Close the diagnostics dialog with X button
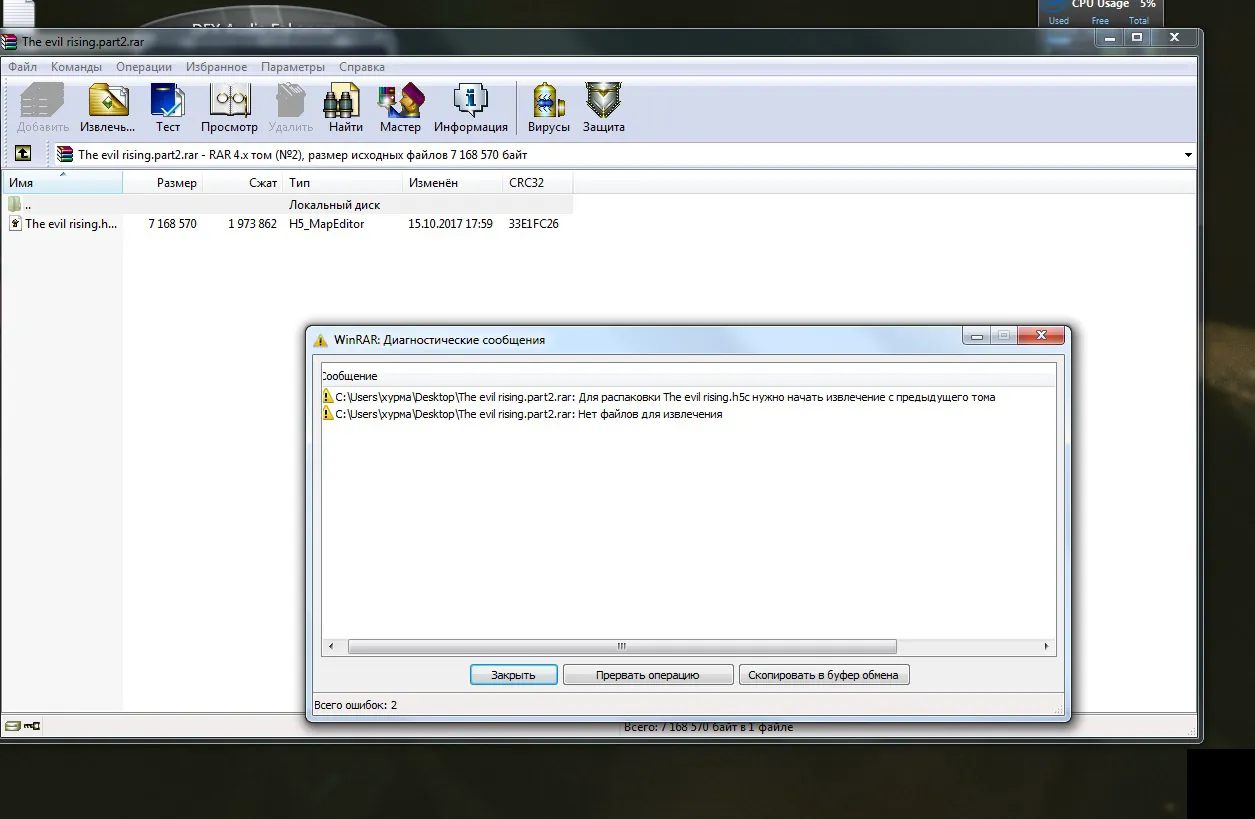This screenshot has width=1255, height=819. tap(1042, 336)
